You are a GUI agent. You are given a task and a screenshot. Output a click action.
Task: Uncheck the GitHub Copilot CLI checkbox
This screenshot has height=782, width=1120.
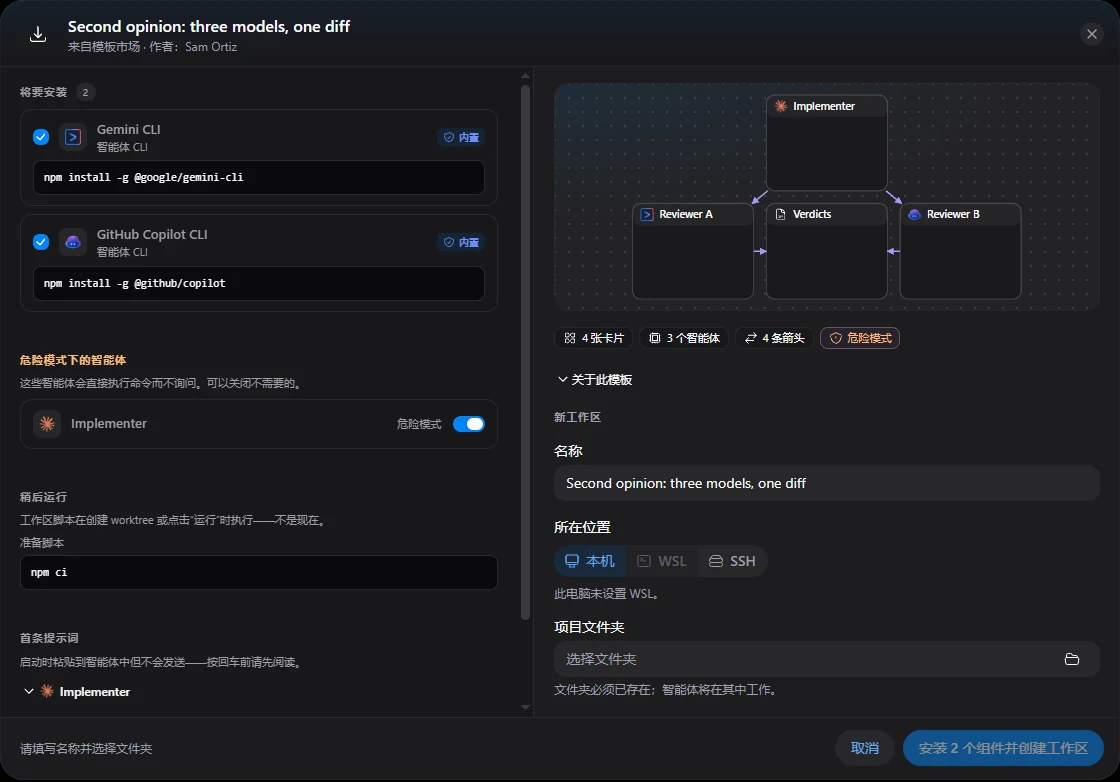(x=41, y=242)
